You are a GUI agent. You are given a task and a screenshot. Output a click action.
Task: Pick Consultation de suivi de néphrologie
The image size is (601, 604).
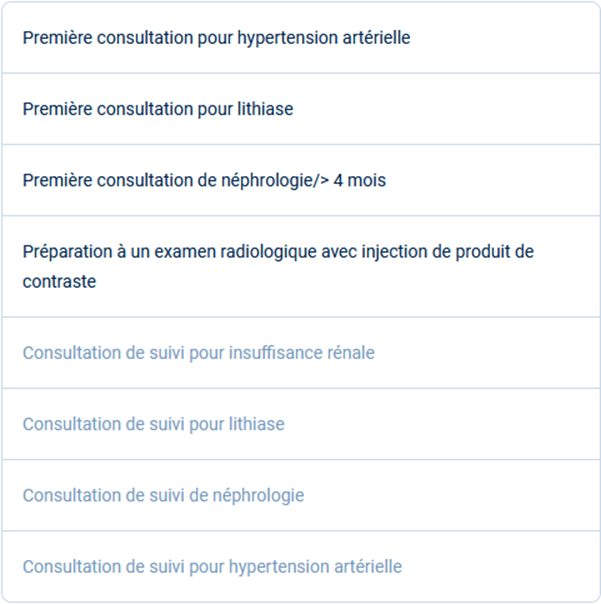tap(300, 495)
